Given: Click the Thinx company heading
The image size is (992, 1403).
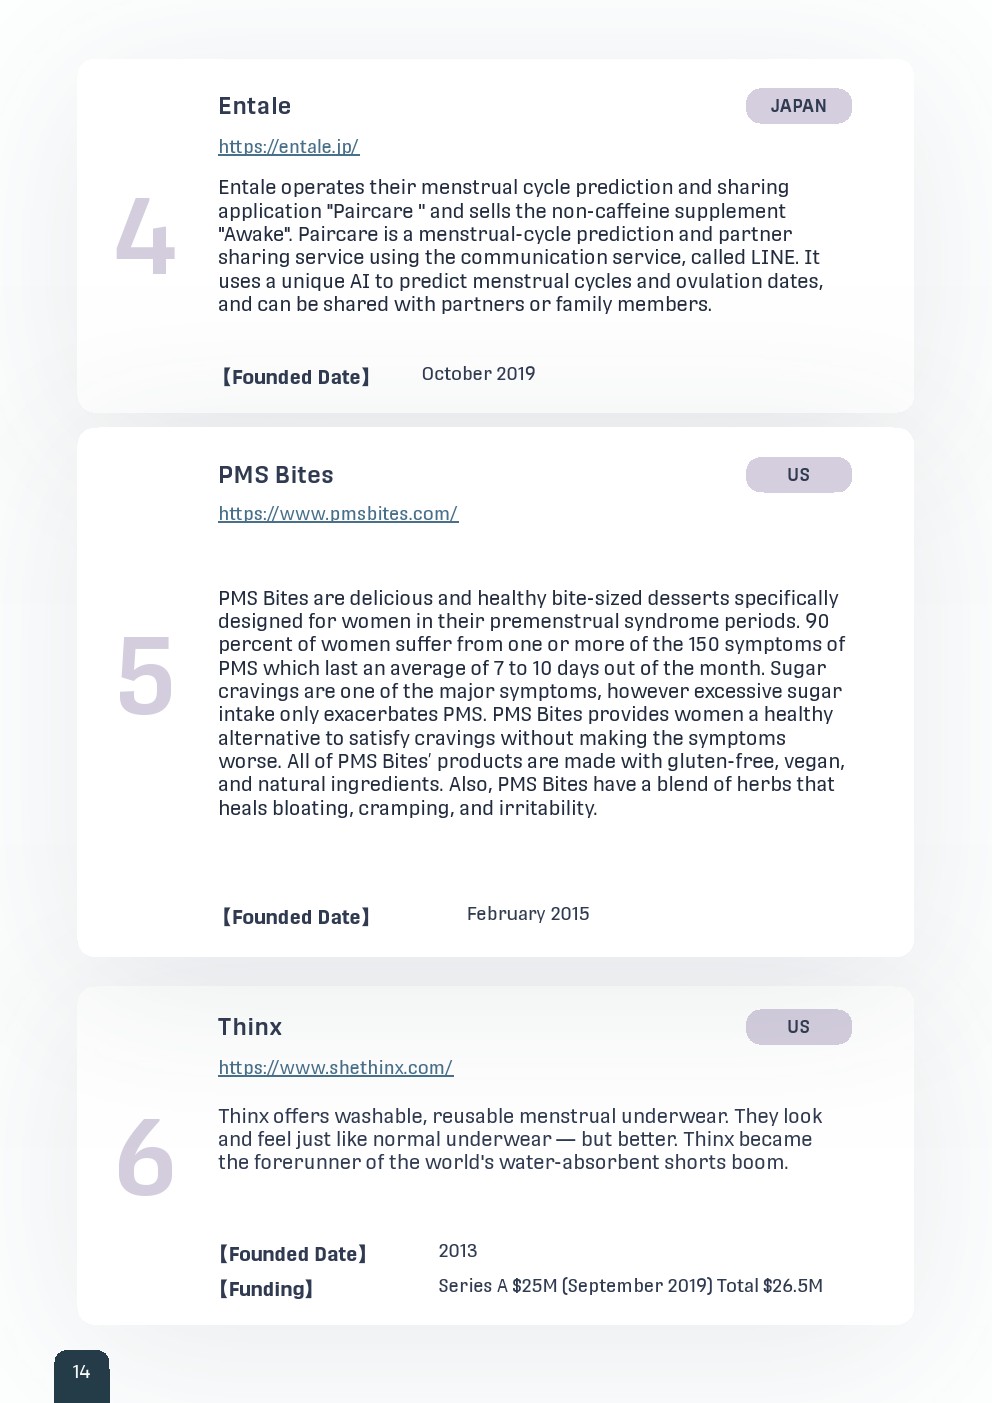Looking at the screenshot, I should pyautogui.click(x=250, y=1027).
